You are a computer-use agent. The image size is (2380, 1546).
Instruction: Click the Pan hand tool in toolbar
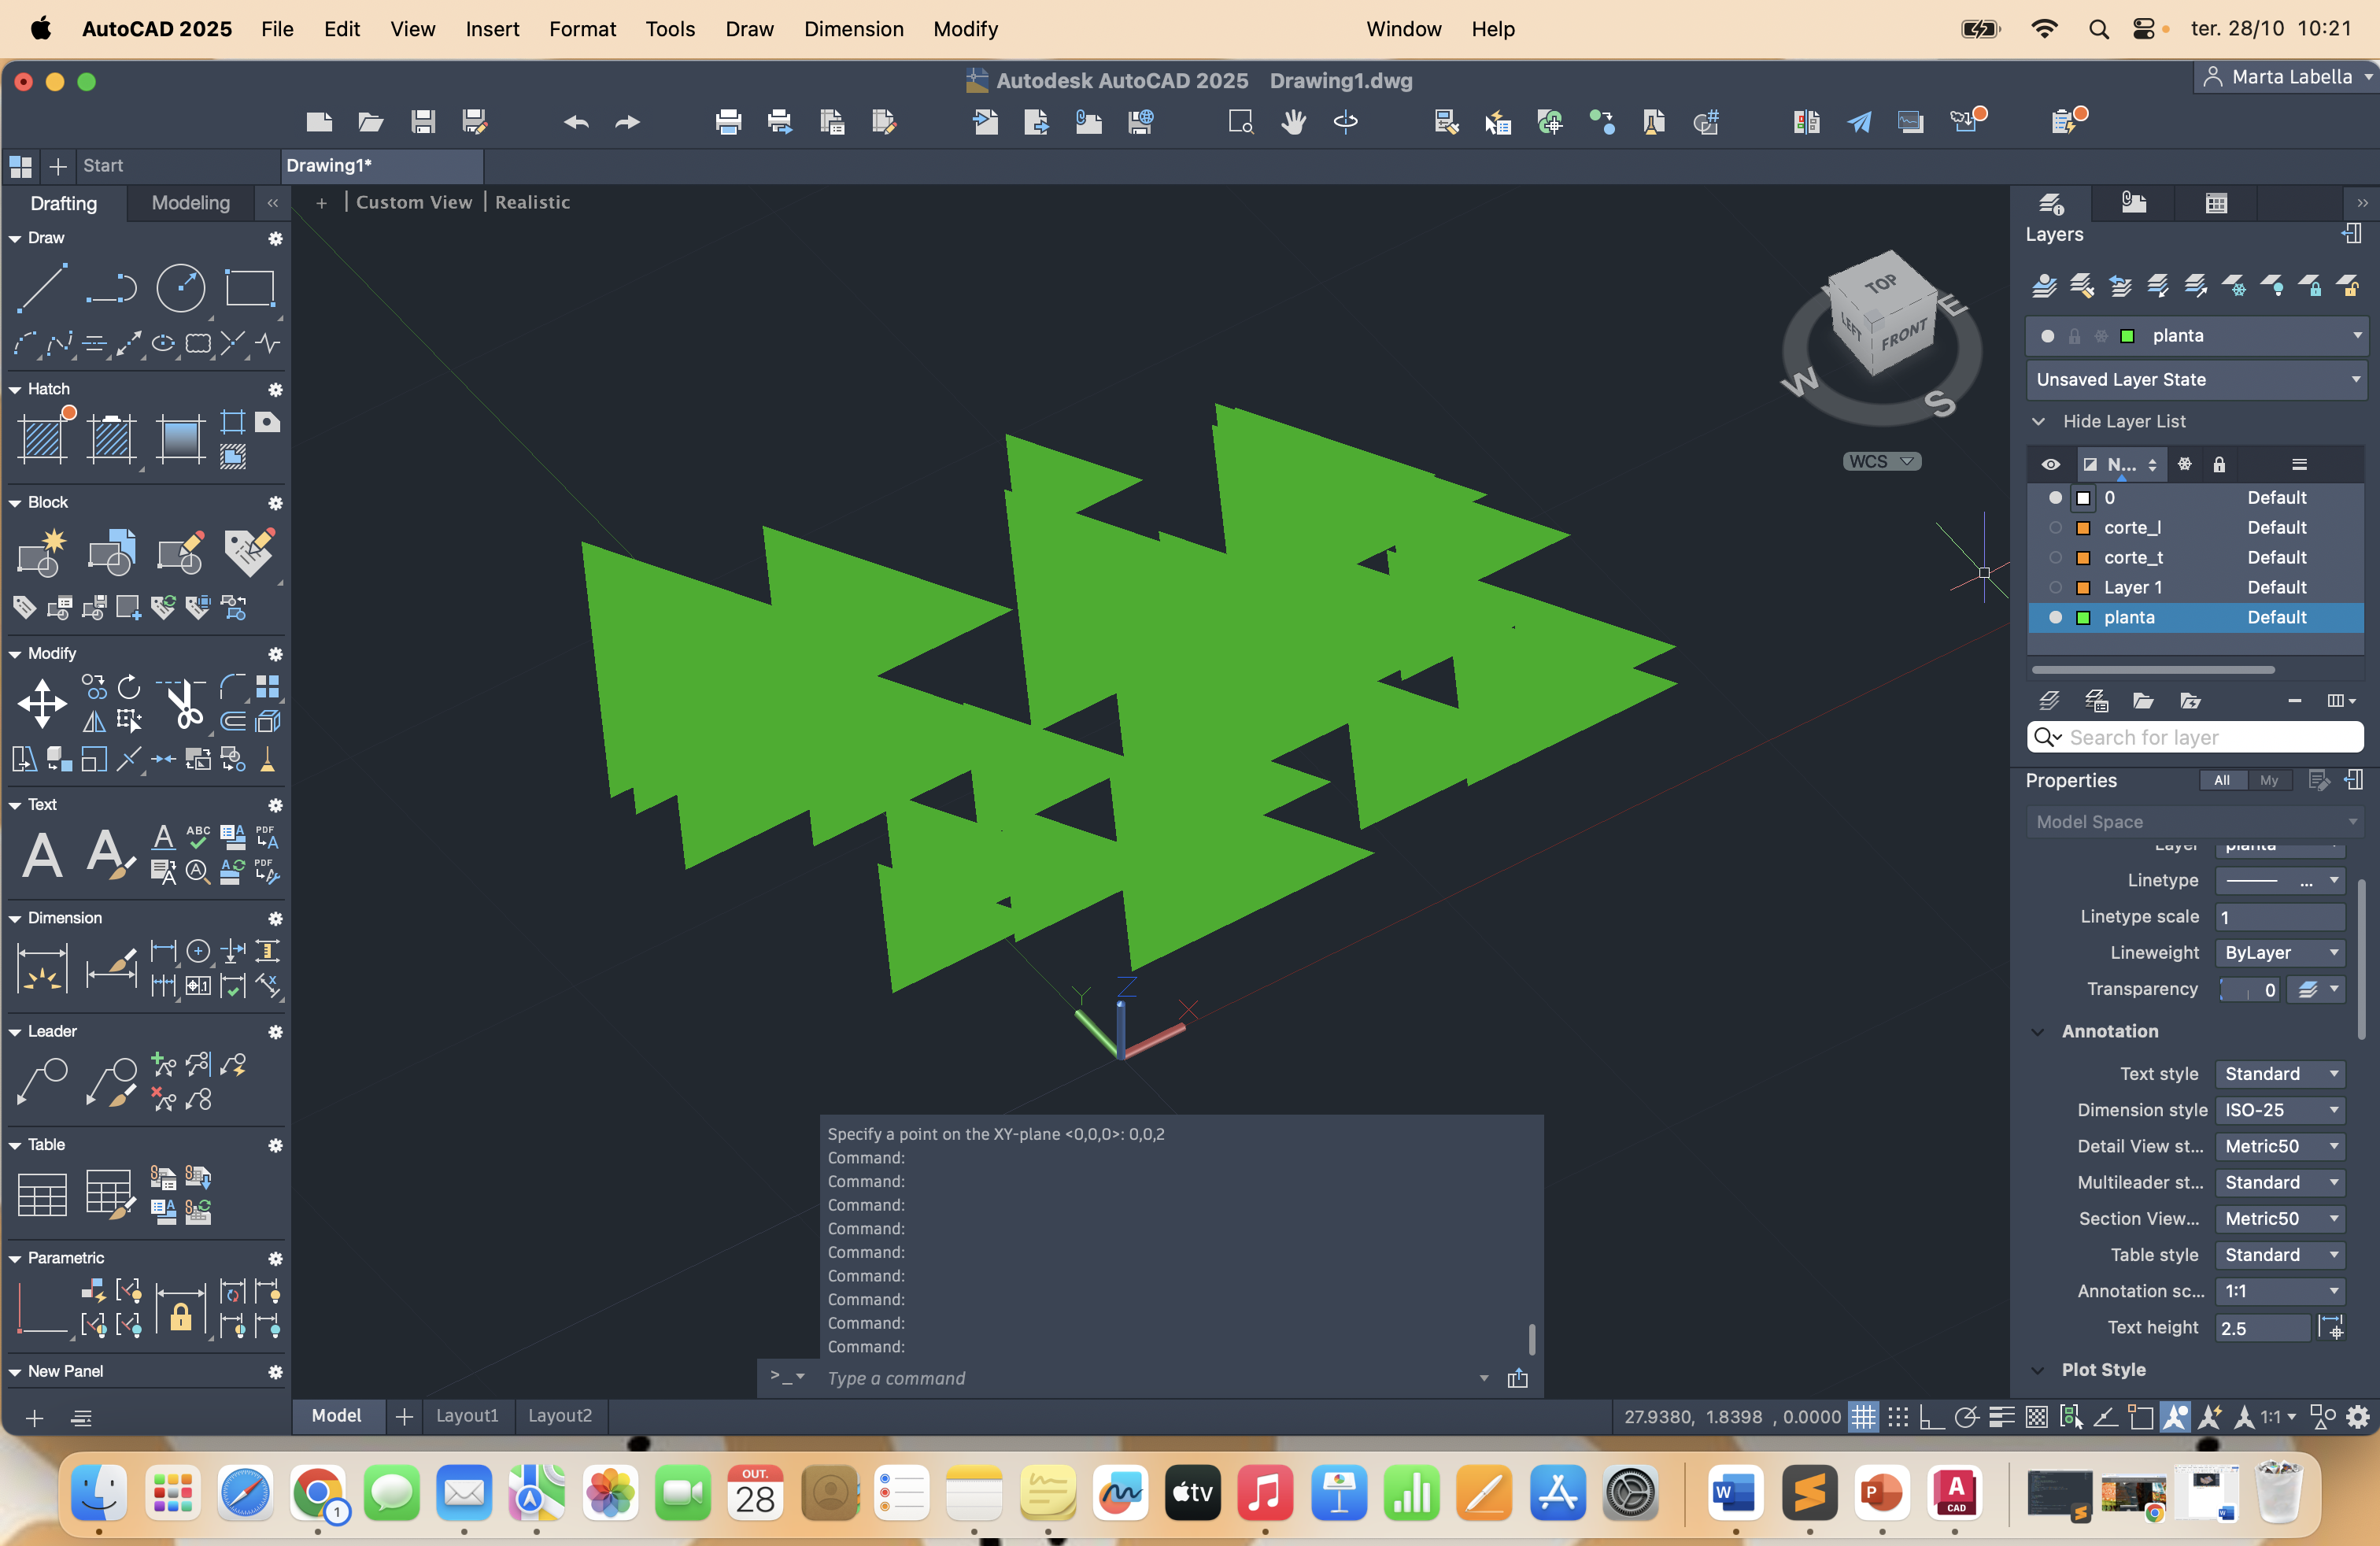tap(1293, 122)
